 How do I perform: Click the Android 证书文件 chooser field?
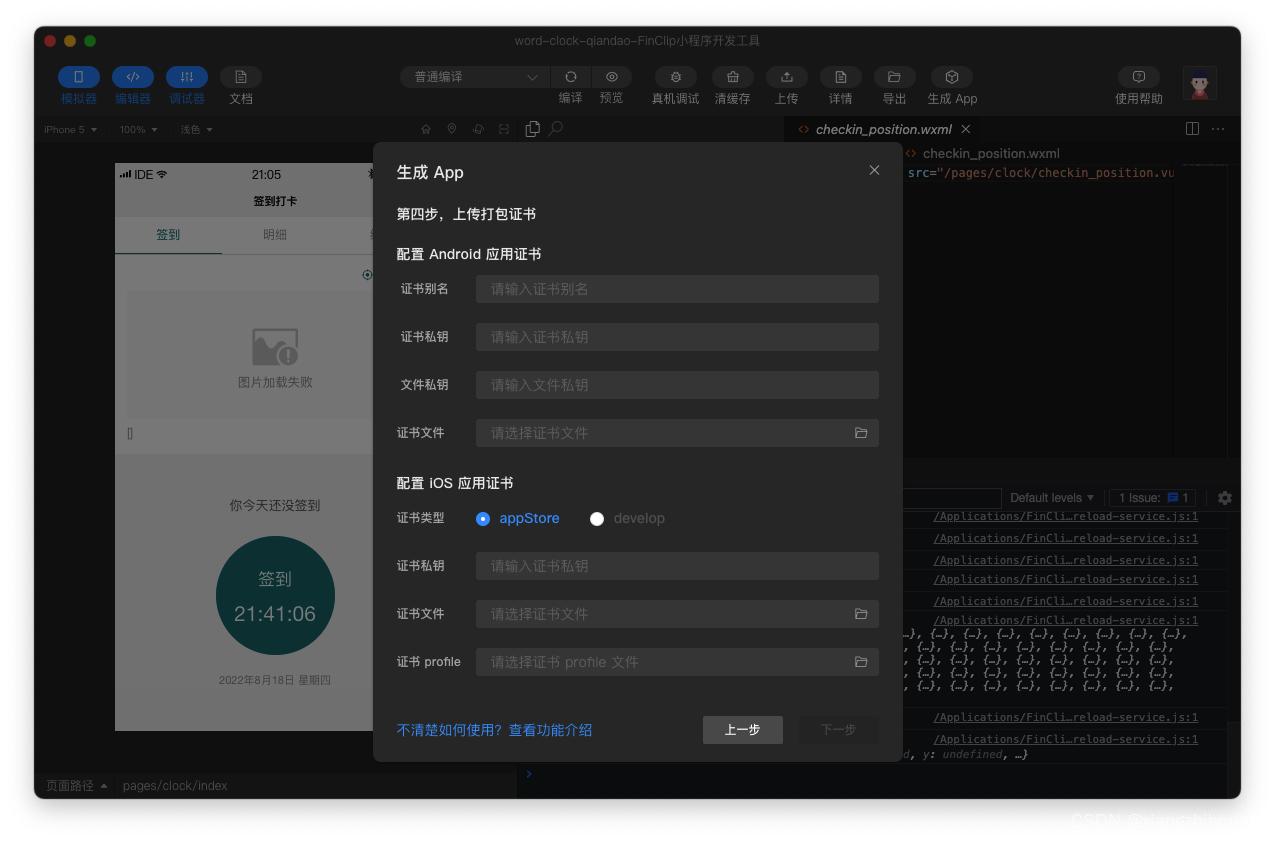point(677,433)
